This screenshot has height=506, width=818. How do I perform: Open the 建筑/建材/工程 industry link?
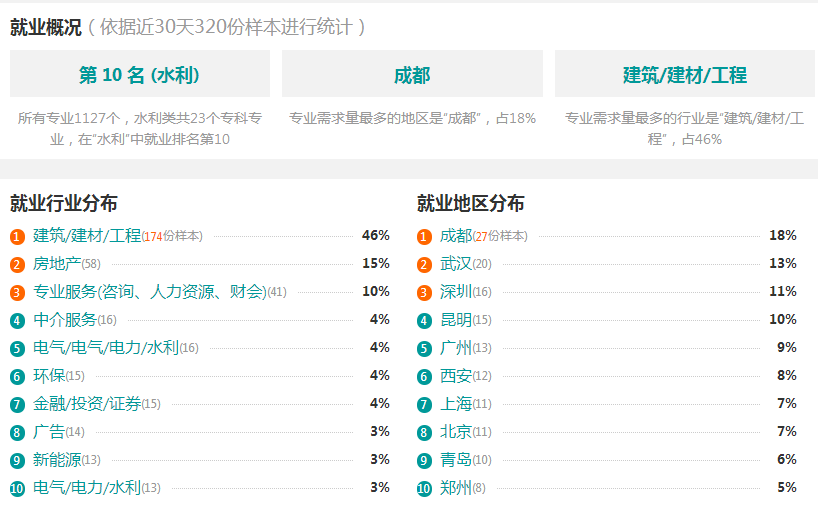(x=87, y=236)
